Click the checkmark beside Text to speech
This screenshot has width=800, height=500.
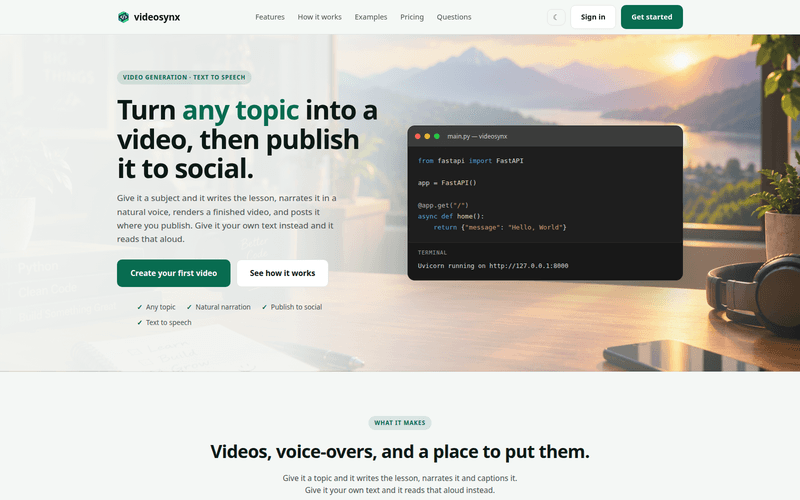pos(139,322)
